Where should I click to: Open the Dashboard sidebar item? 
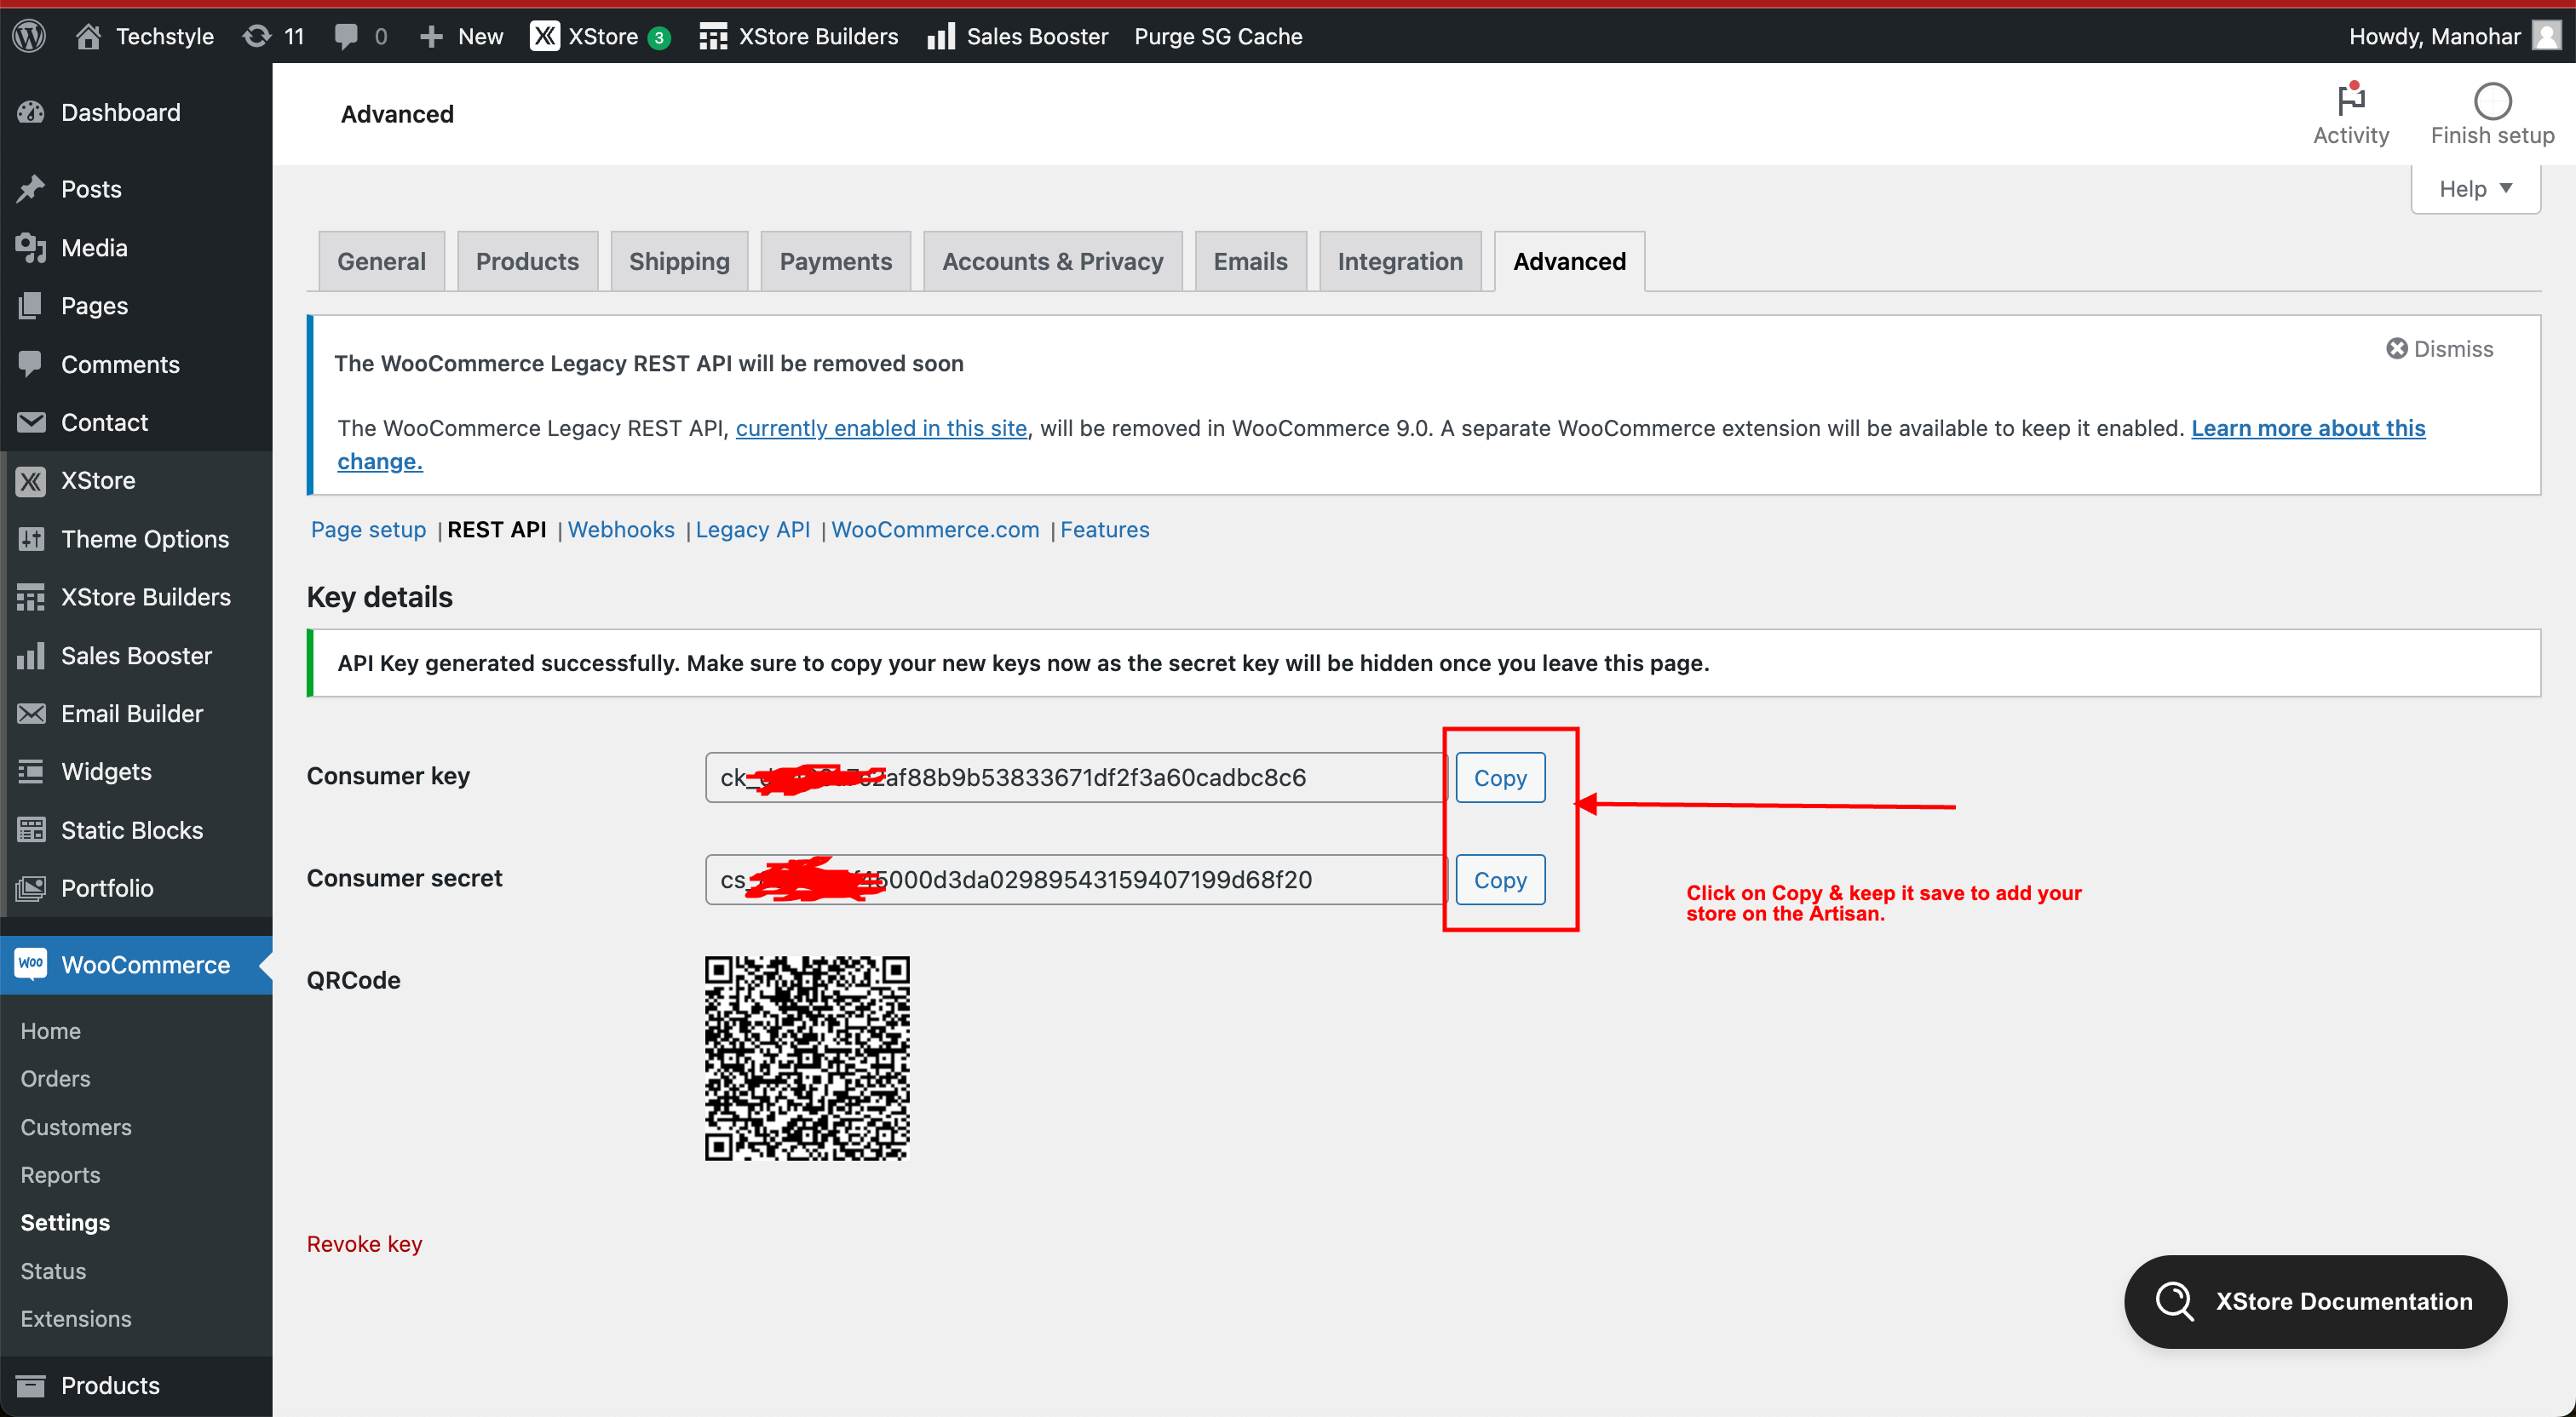[120, 112]
